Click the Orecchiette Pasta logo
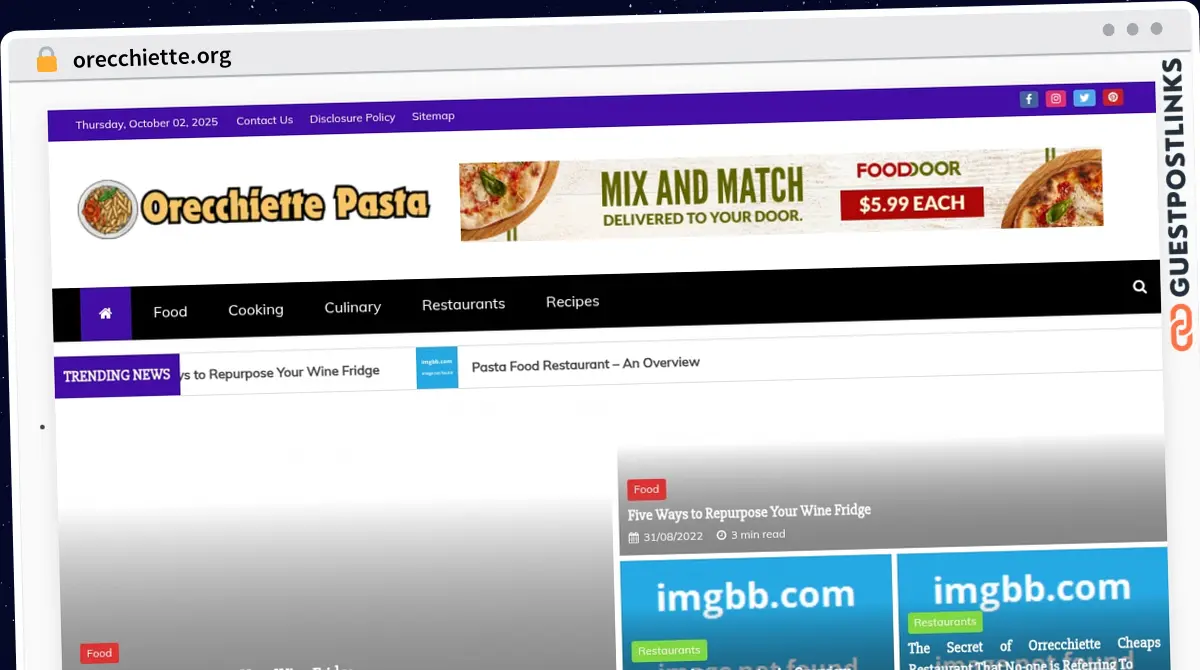Screen dimensions: 1200x670 255,208
